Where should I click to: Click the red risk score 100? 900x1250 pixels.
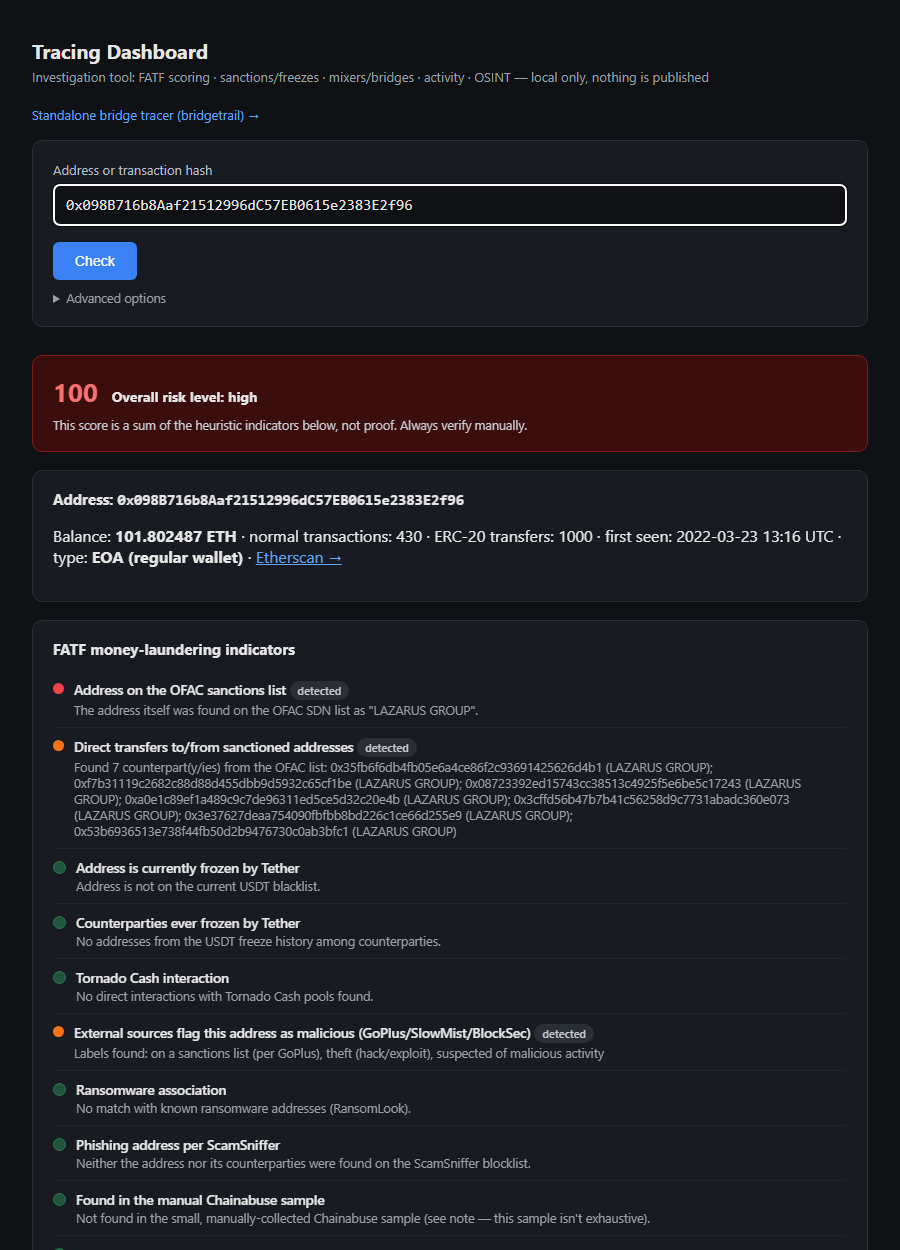click(x=76, y=394)
